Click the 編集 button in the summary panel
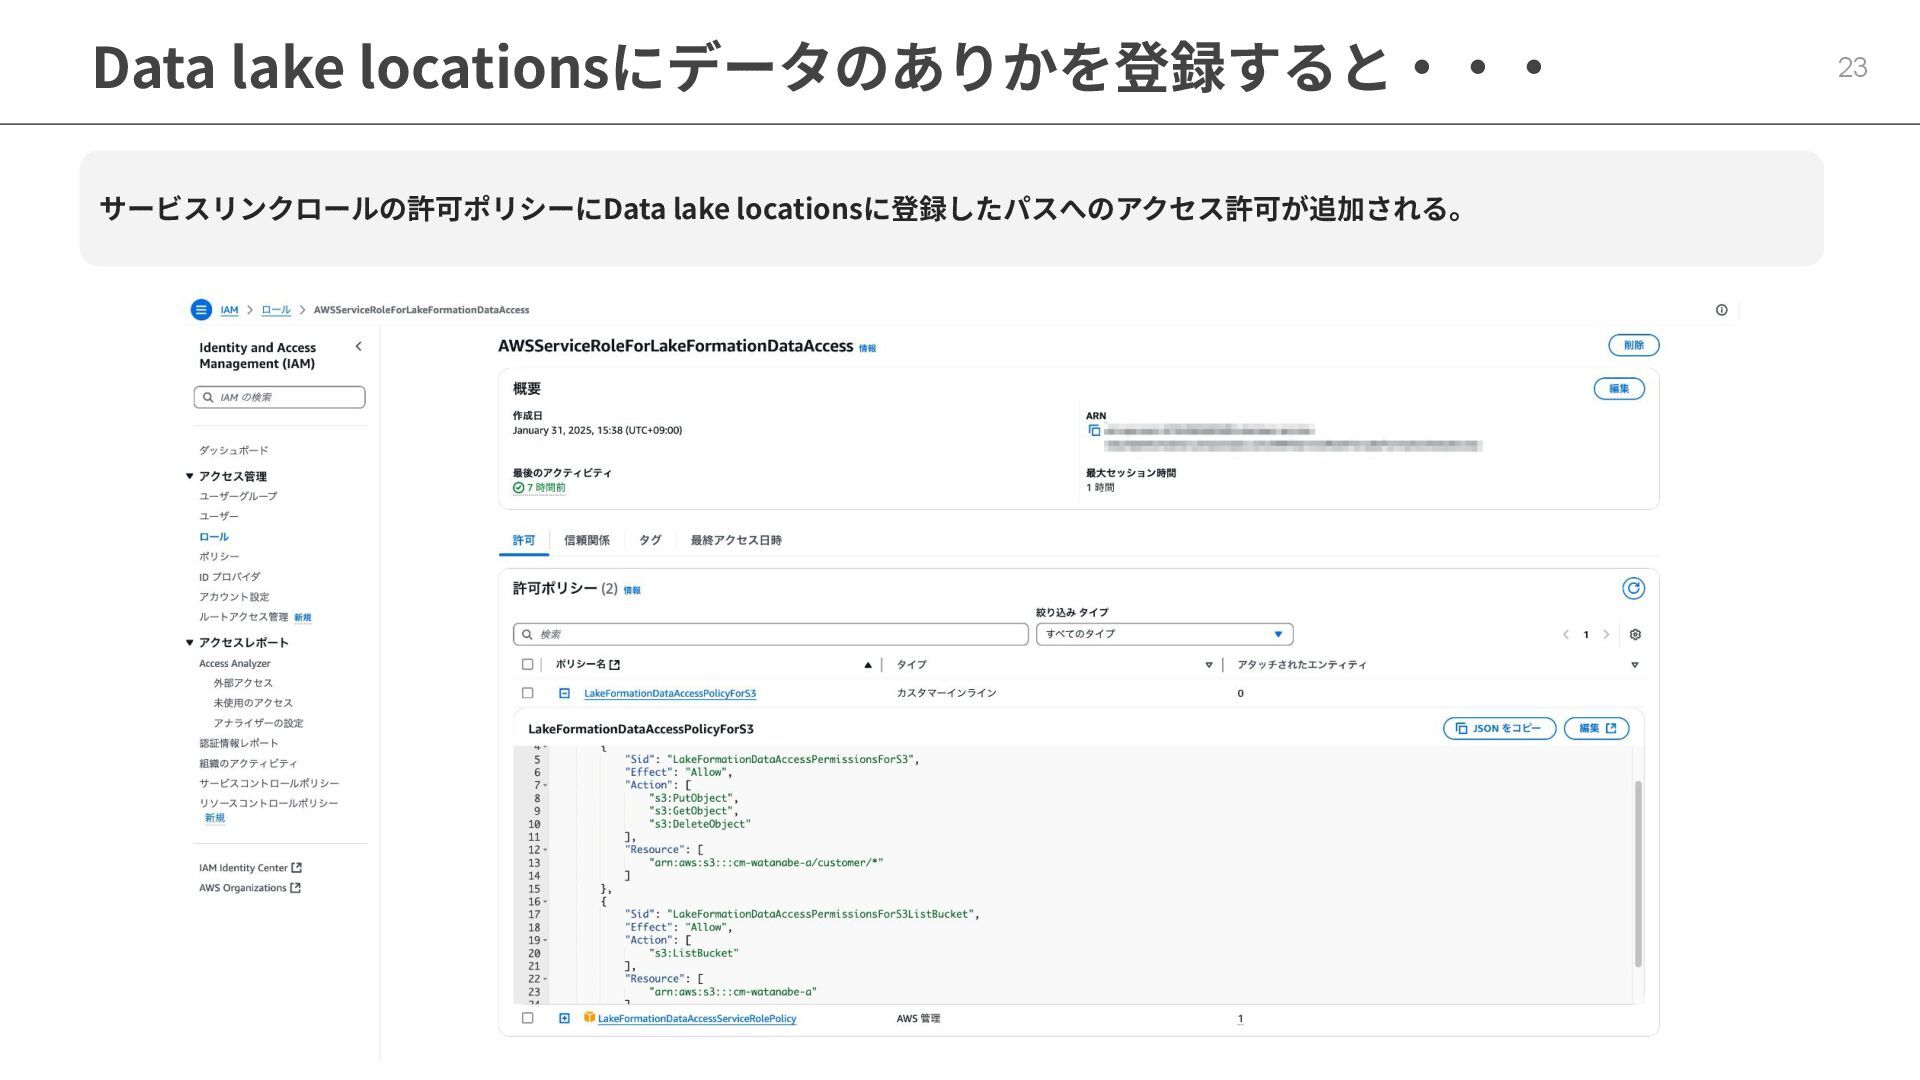Viewport: 1920px width, 1080px height. tap(1619, 388)
